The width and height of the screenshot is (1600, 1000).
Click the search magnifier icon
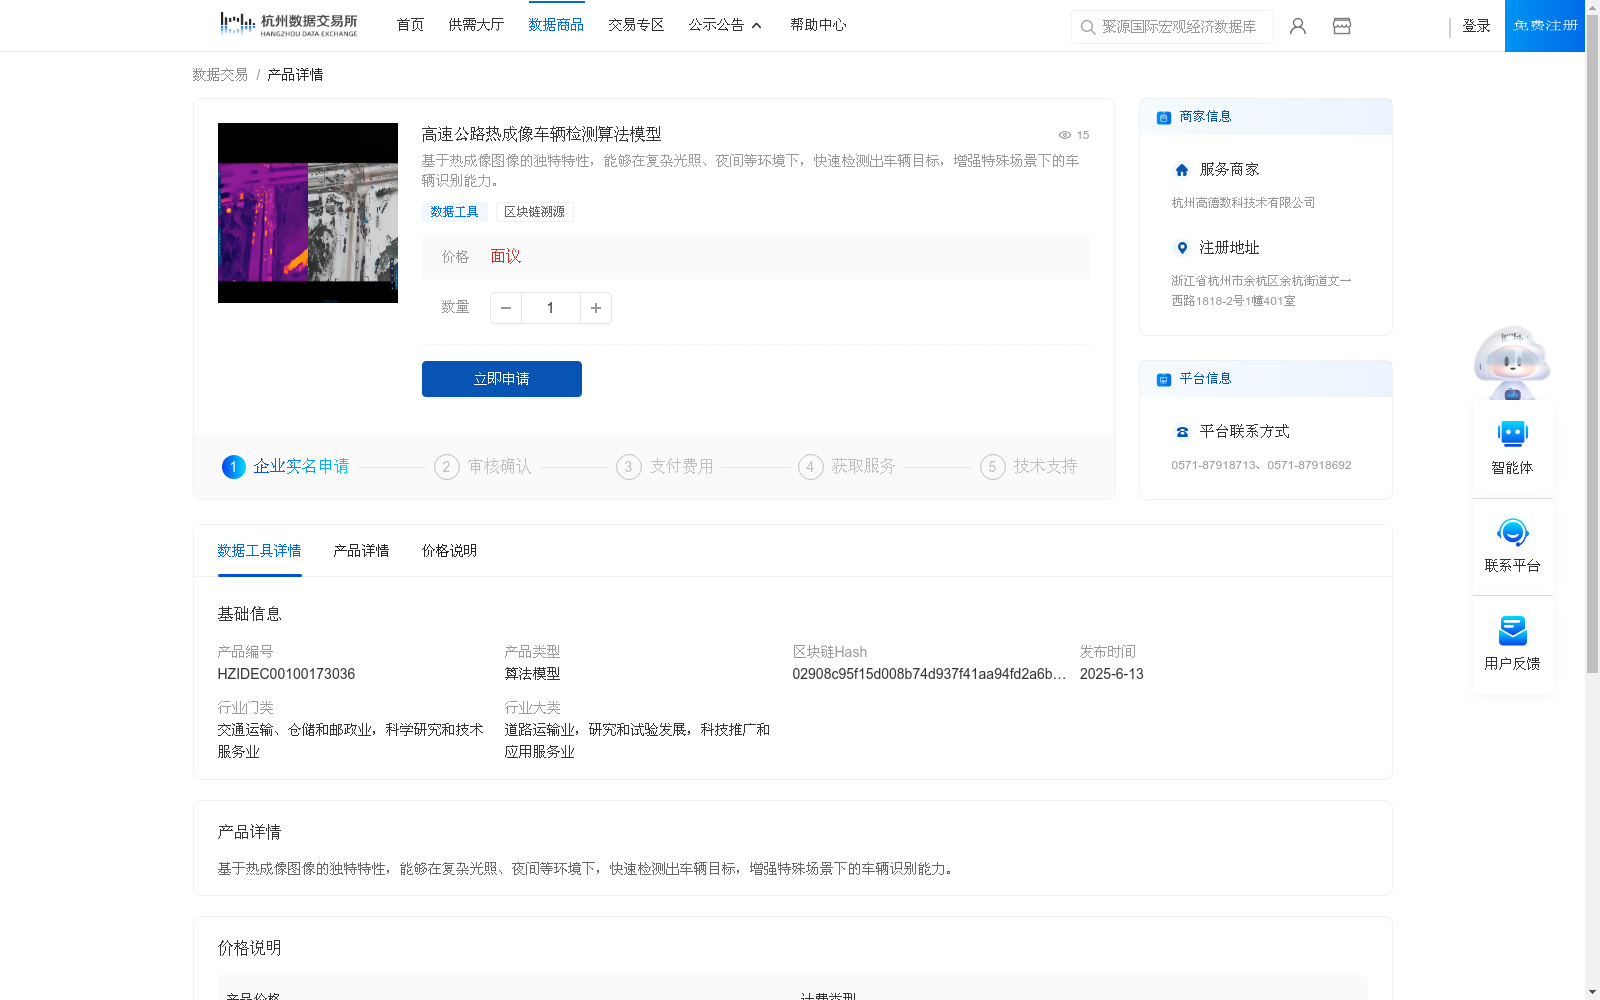(x=1088, y=27)
